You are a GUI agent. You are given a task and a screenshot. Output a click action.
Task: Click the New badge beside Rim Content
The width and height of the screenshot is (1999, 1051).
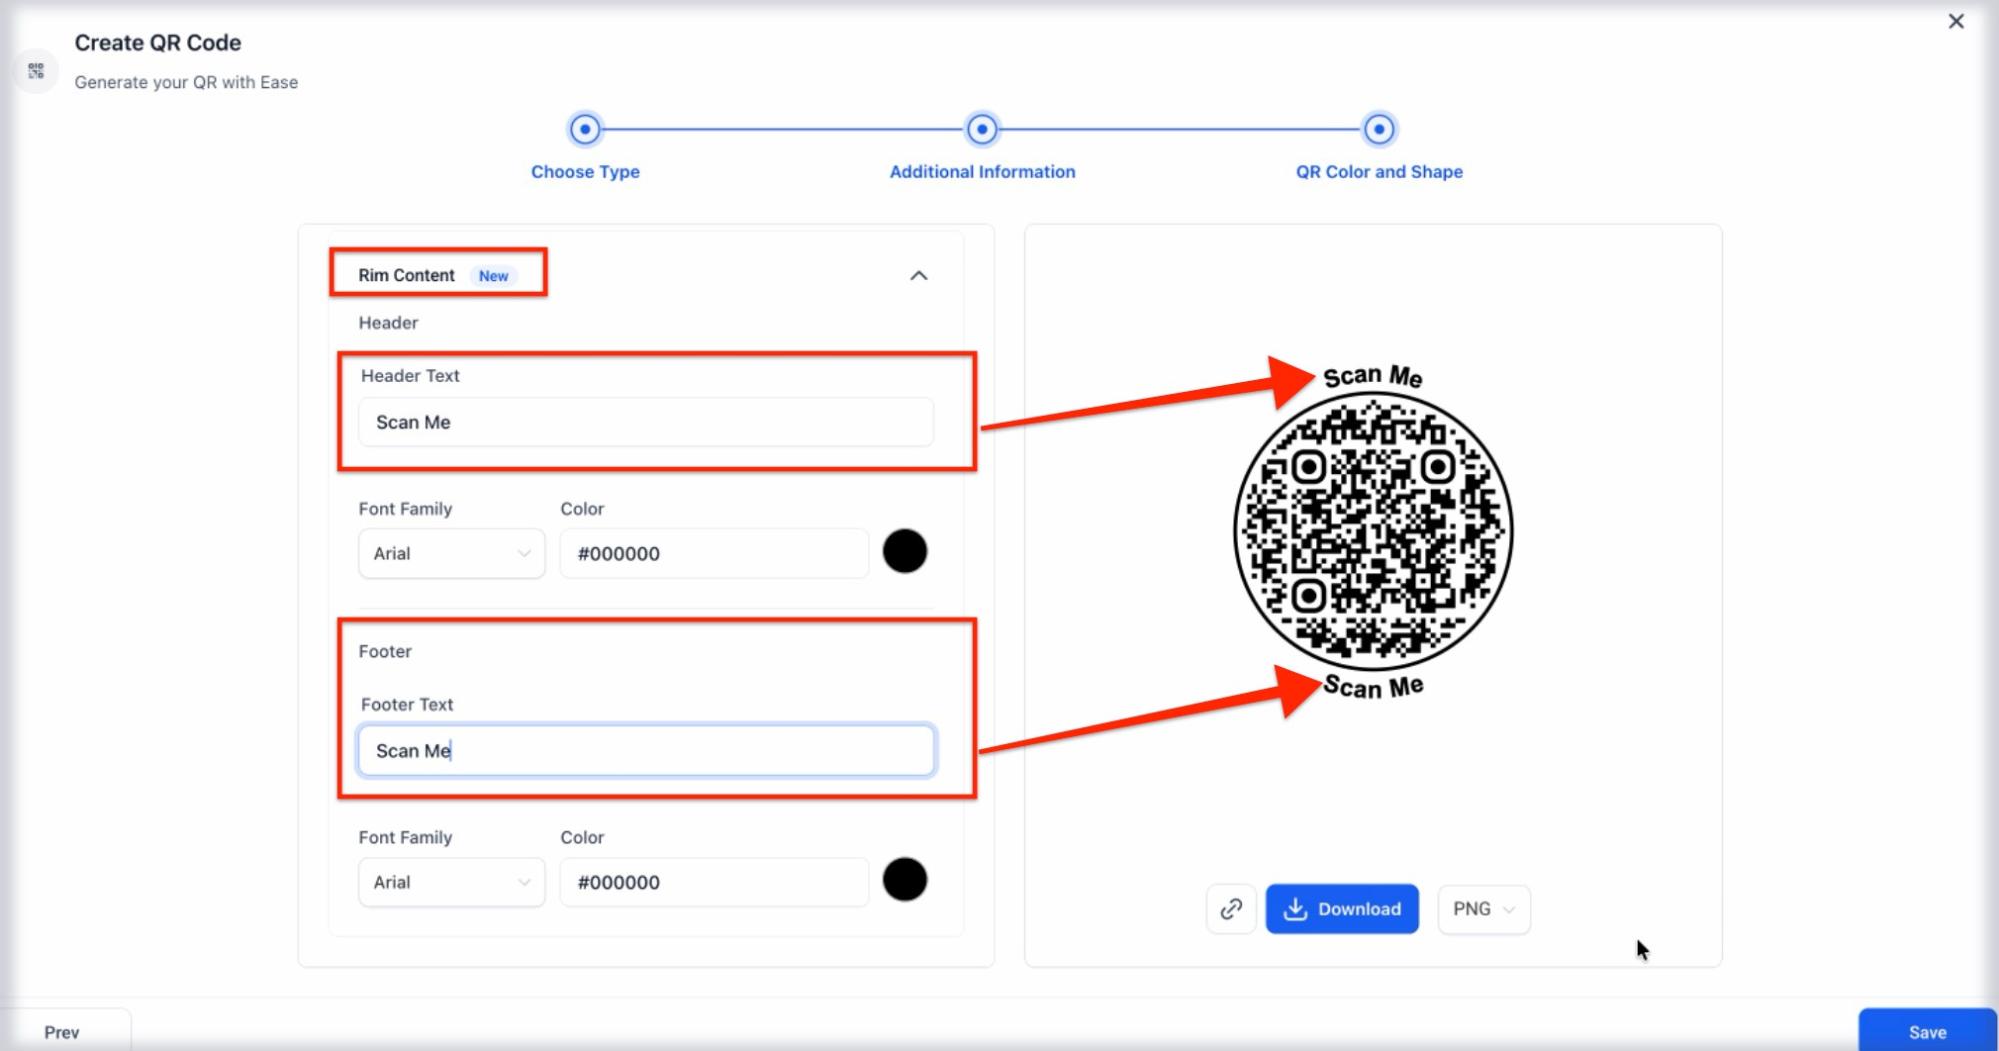[x=493, y=276]
